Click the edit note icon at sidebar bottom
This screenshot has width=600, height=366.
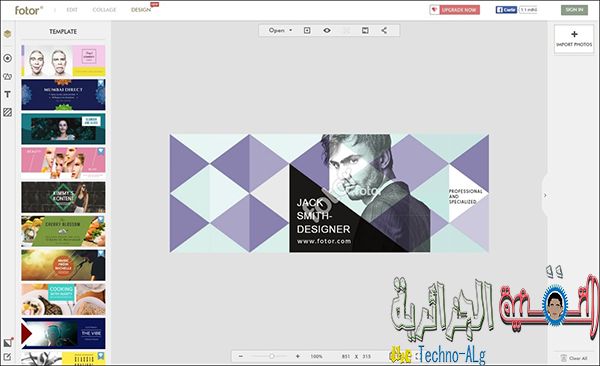click(7, 357)
